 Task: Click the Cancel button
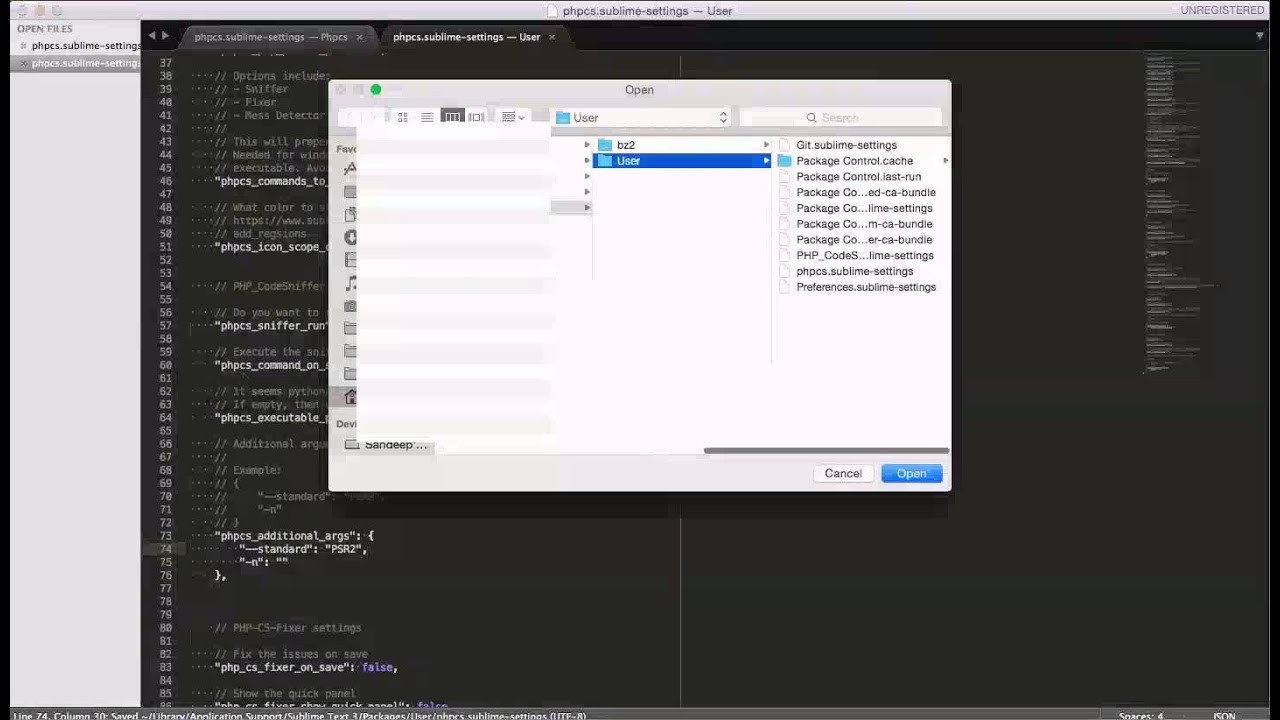click(x=843, y=473)
